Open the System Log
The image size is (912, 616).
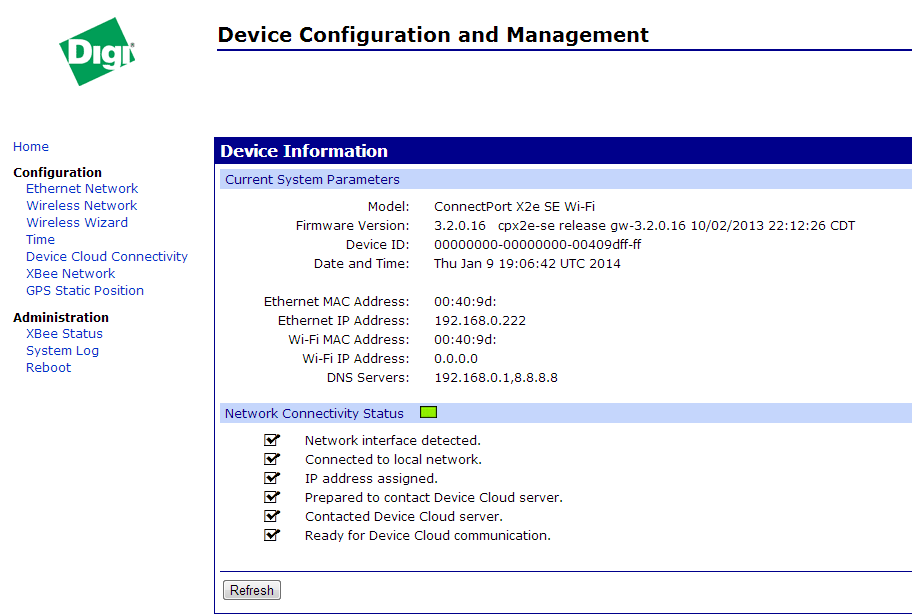tap(62, 351)
